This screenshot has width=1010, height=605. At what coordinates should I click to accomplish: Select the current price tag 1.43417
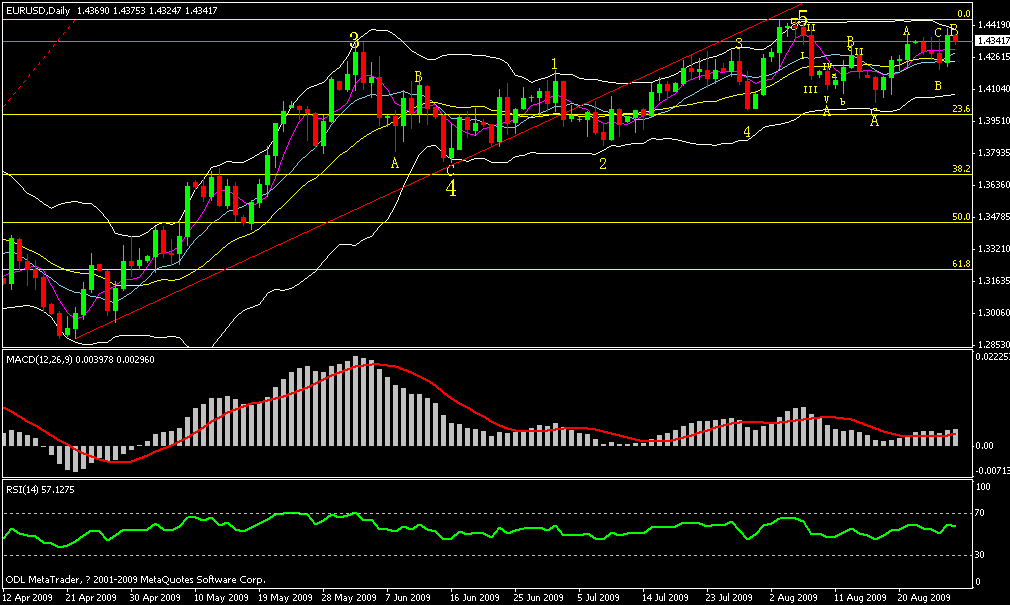[993, 41]
